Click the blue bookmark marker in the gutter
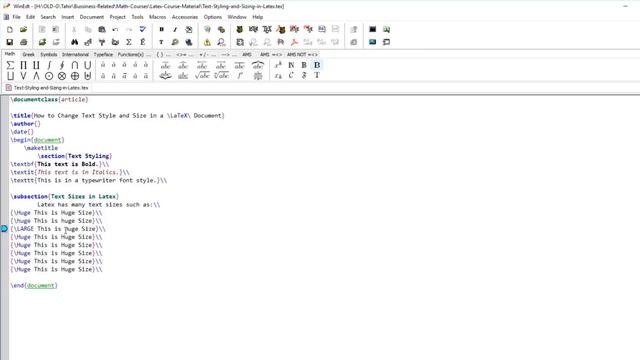The height and width of the screenshot is (360, 640). 4,229
